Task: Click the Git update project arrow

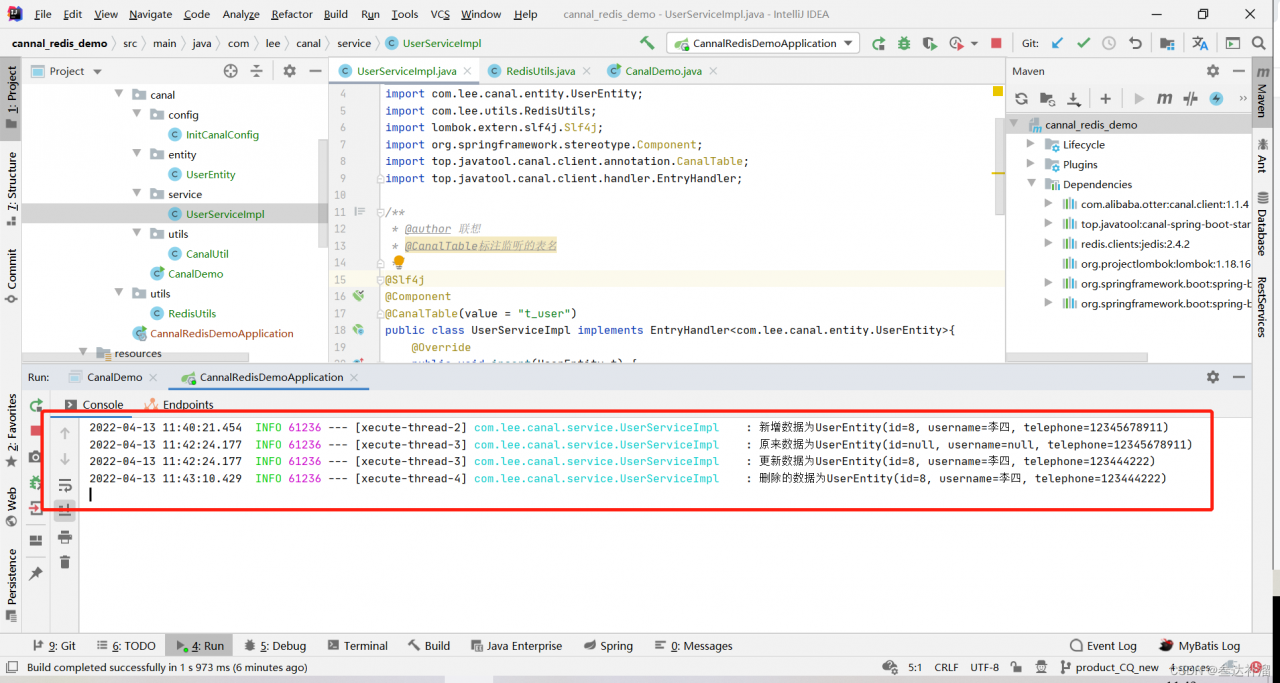Action: tap(1057, 43)
